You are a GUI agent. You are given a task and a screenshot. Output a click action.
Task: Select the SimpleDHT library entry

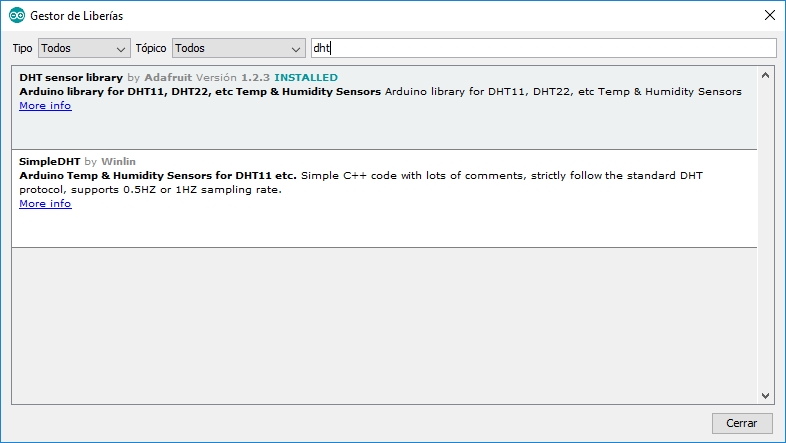click(384, 198)
